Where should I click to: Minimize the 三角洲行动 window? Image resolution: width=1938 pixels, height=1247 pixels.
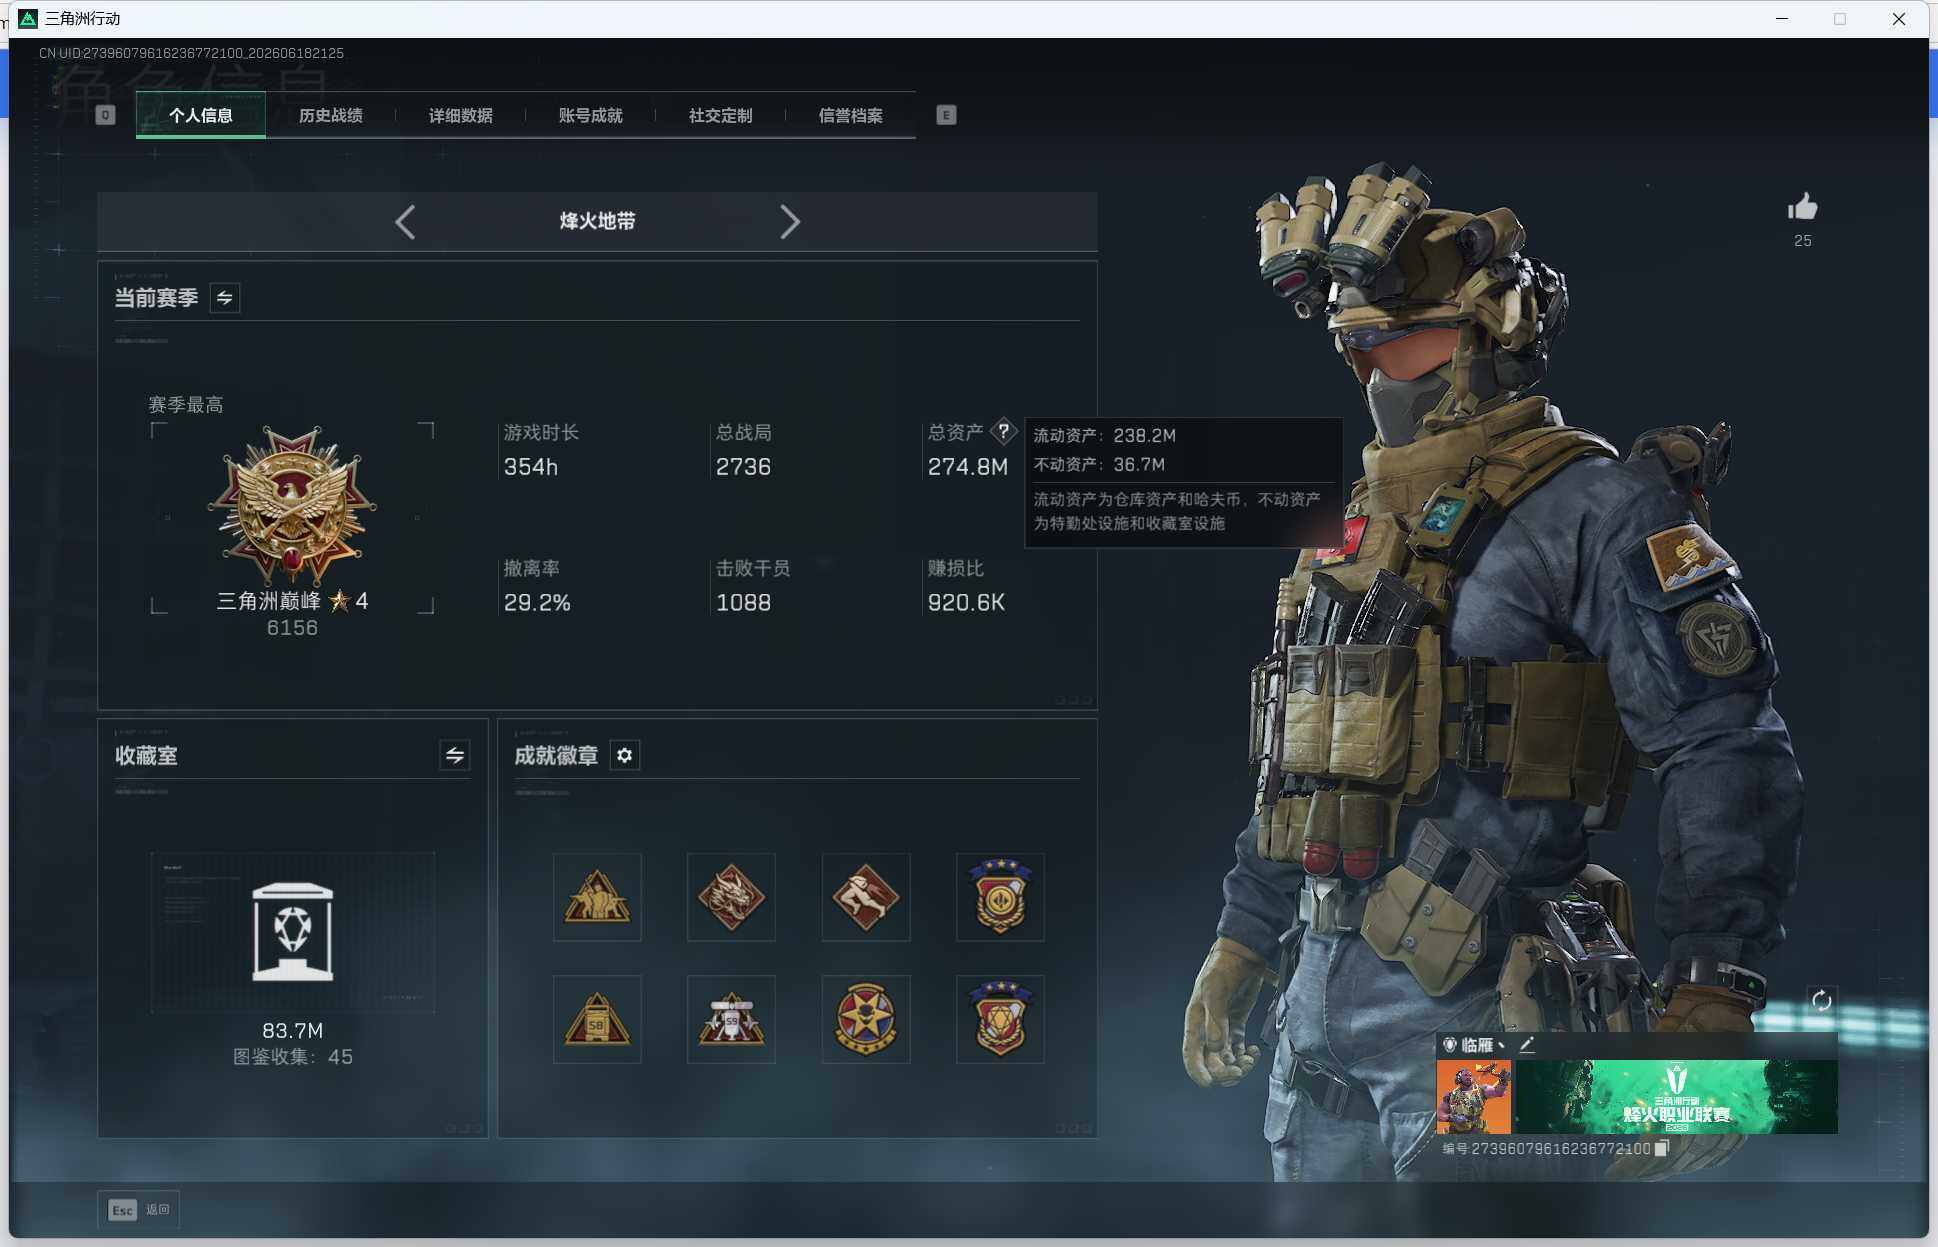[1781, 19]
